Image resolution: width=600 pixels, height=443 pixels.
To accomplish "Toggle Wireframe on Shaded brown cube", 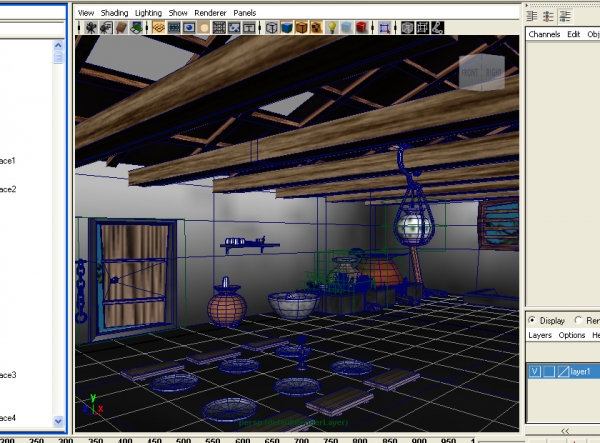I will point(302,28).
